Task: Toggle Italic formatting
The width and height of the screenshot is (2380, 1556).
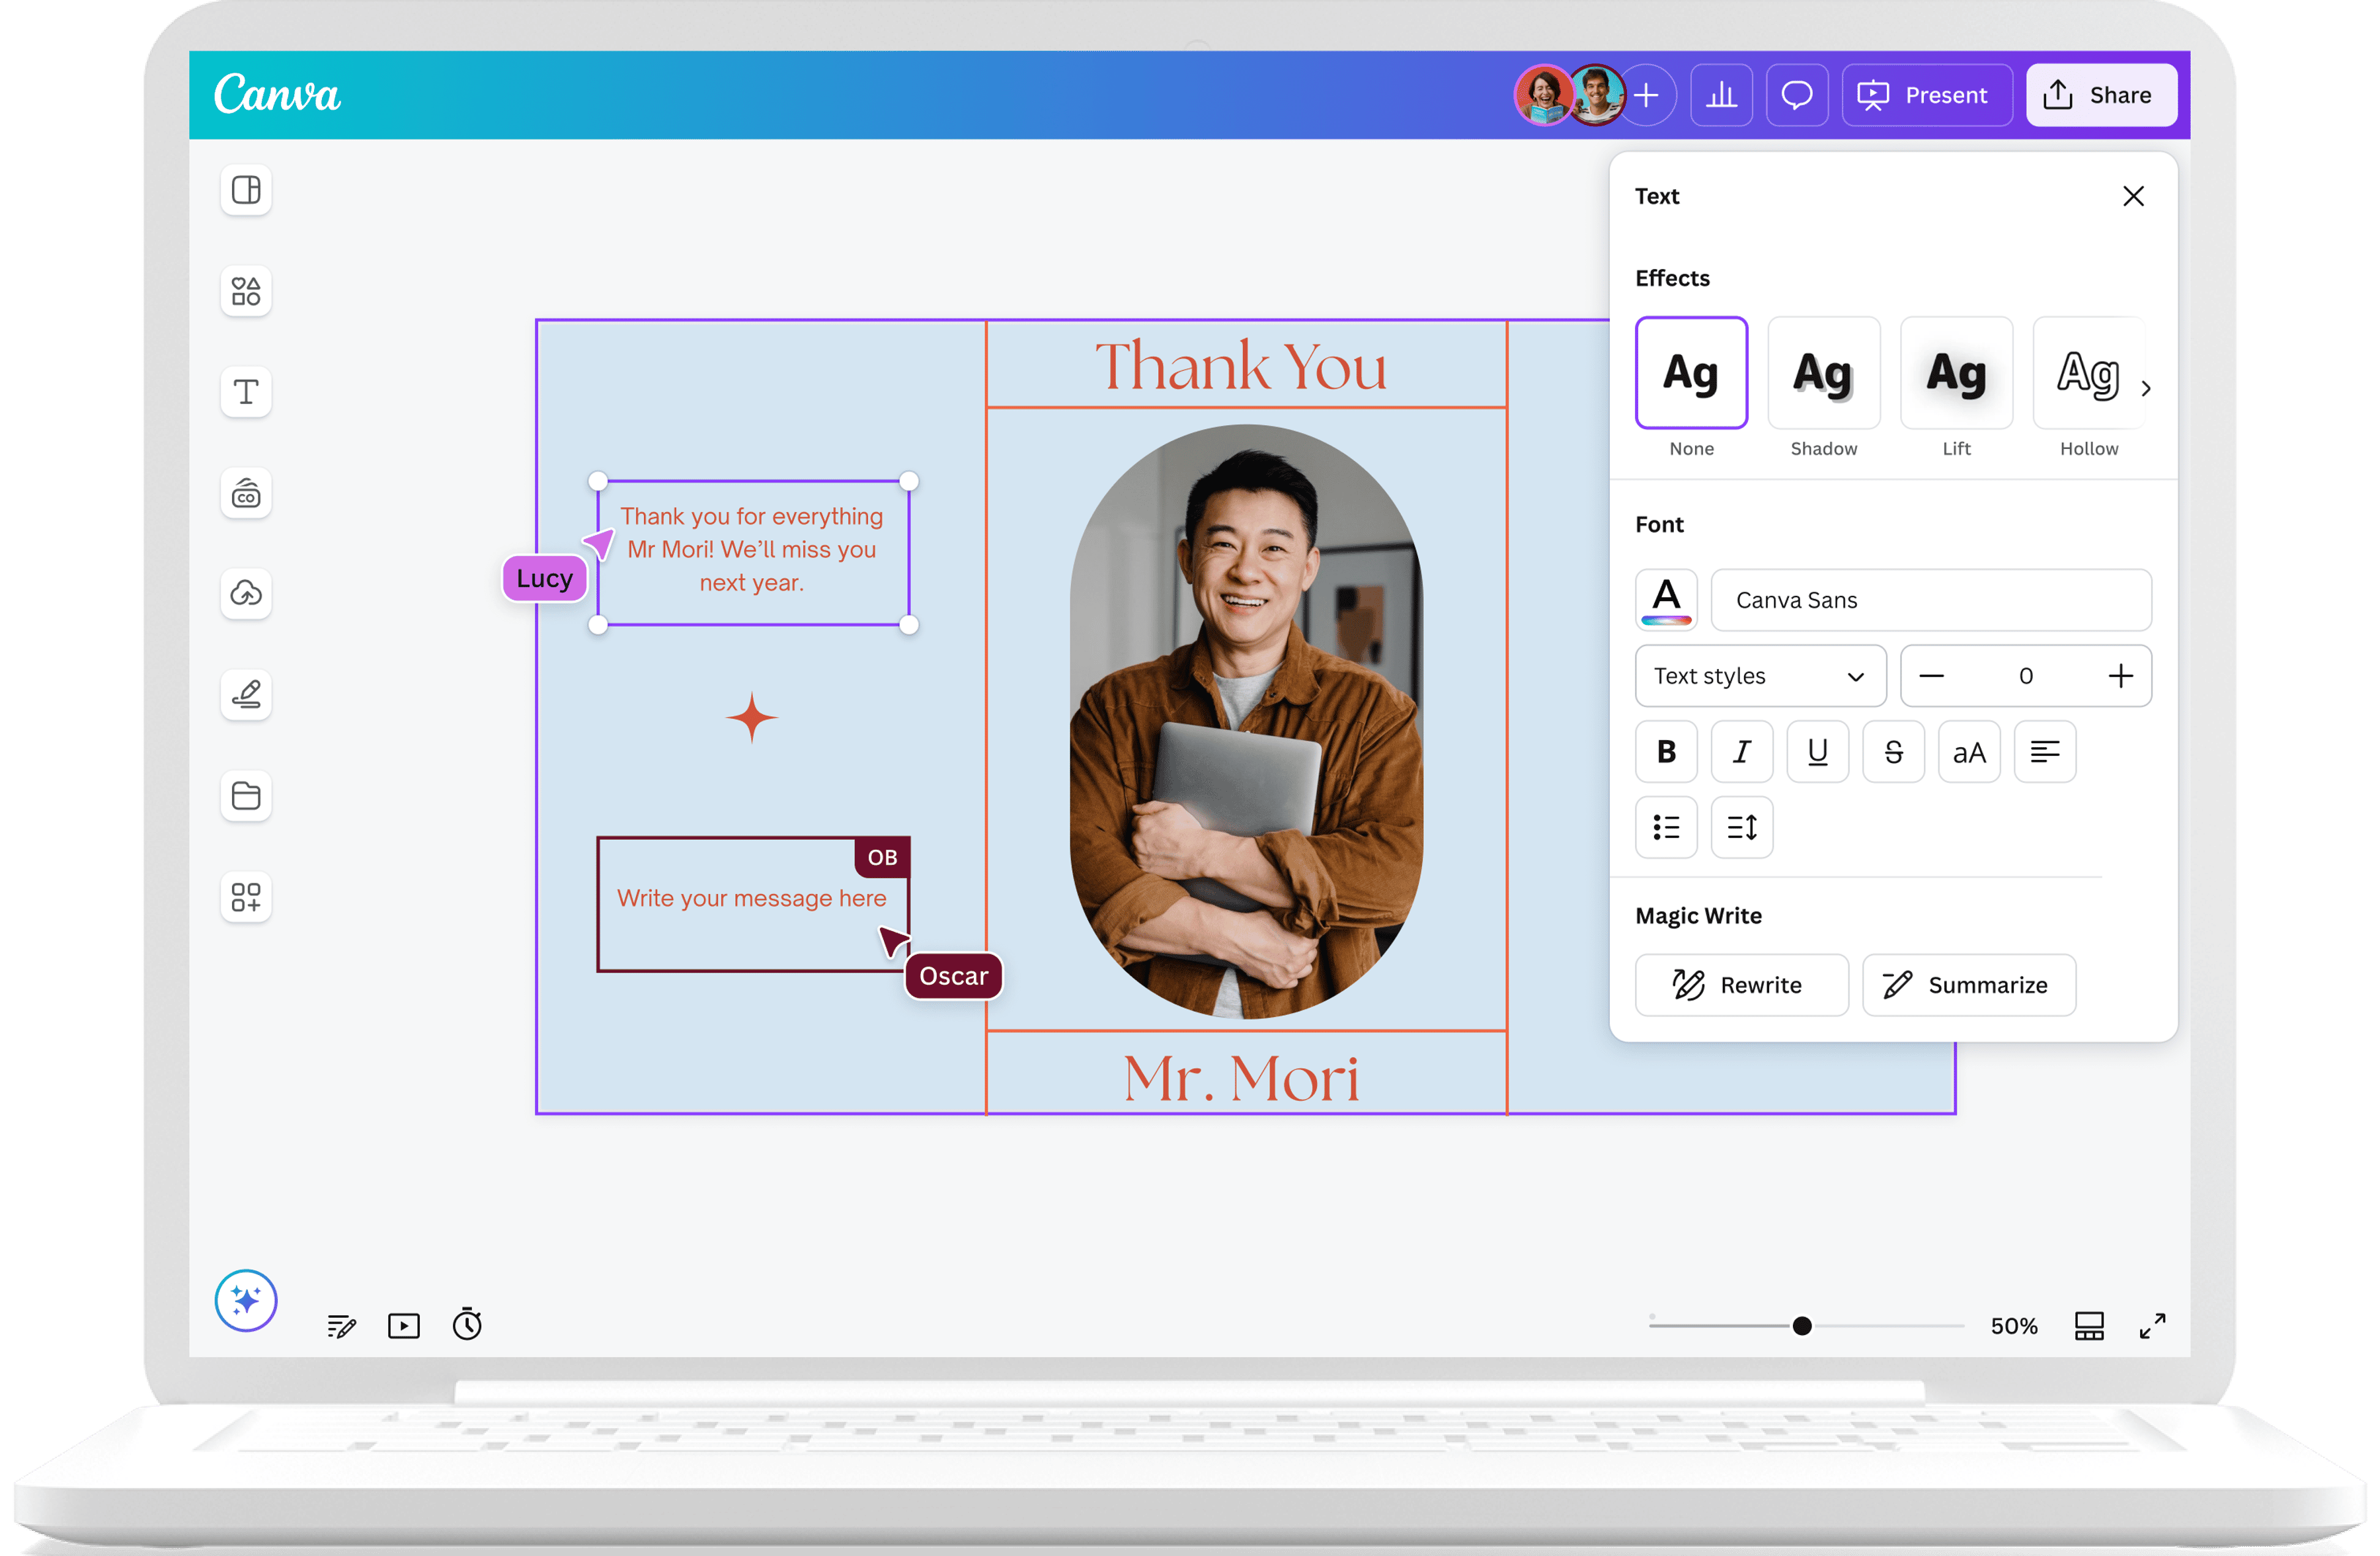Action: point(1742,752)
